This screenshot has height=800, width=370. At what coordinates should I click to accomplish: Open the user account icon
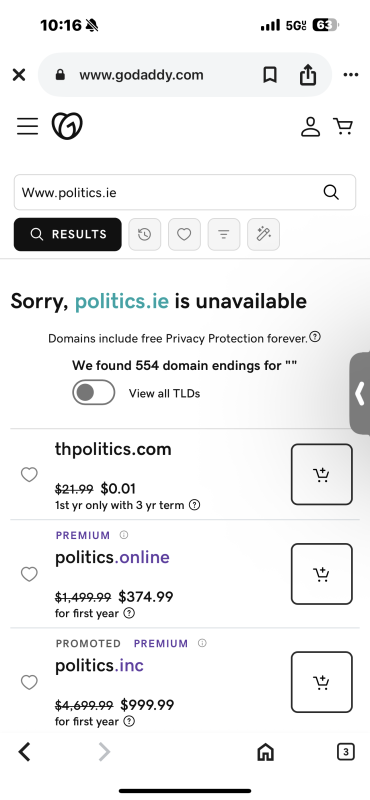pos(310,127)
